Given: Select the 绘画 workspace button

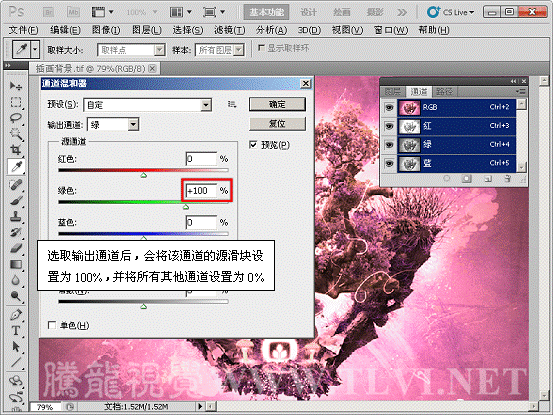Looking at the screenshot, I should (341, 12).
